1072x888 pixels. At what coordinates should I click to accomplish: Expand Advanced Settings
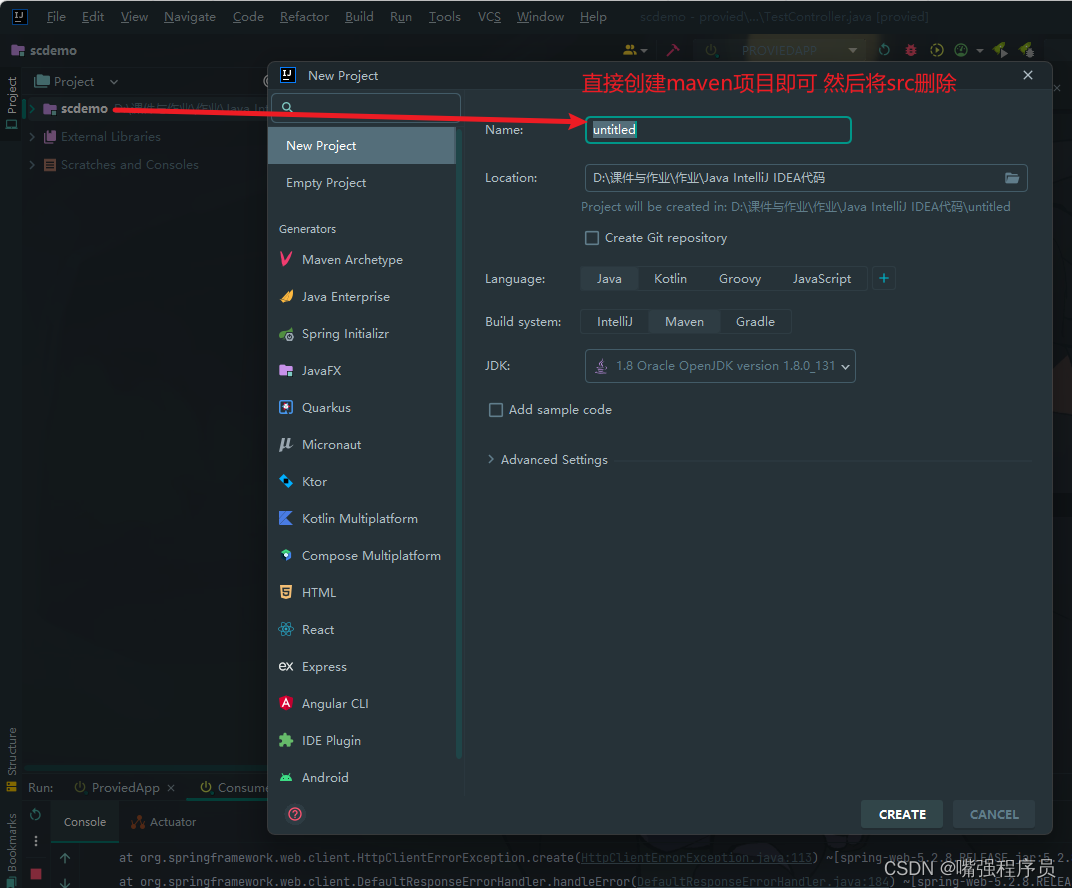[x=548, y=459]
